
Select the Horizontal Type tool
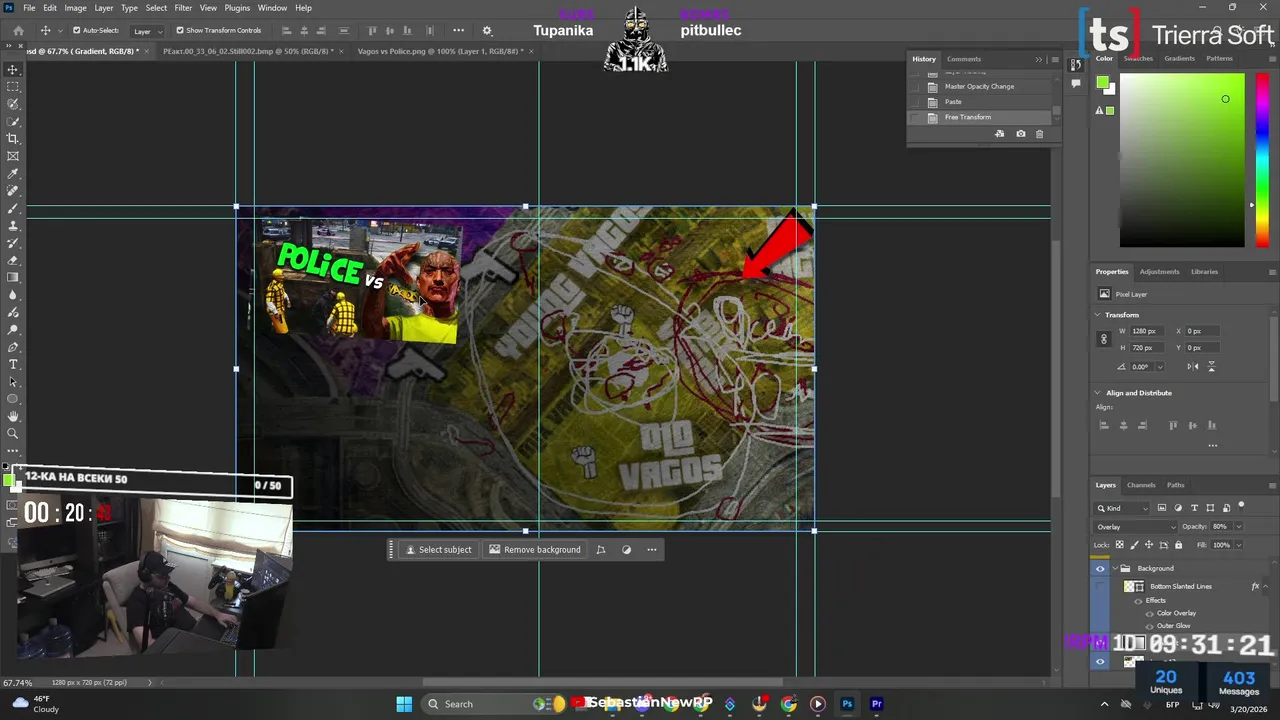coord(13,364)
